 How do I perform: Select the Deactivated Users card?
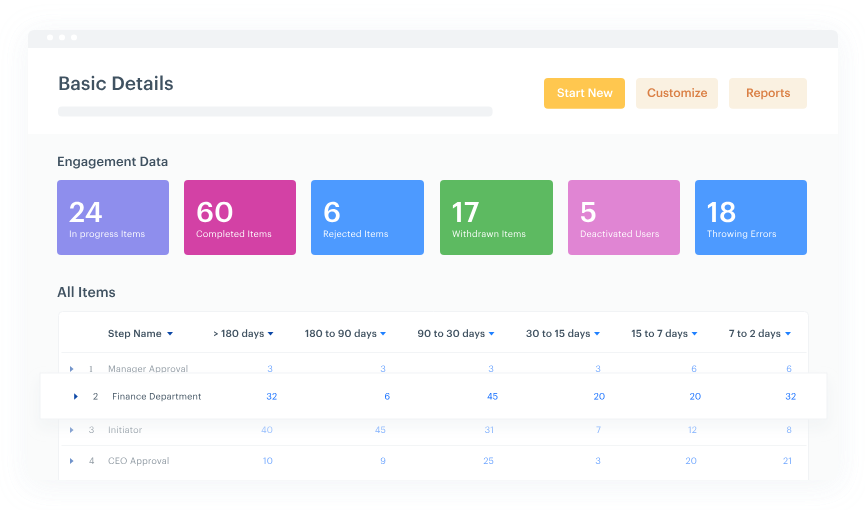pyautogui.click(x=623, y=217)
